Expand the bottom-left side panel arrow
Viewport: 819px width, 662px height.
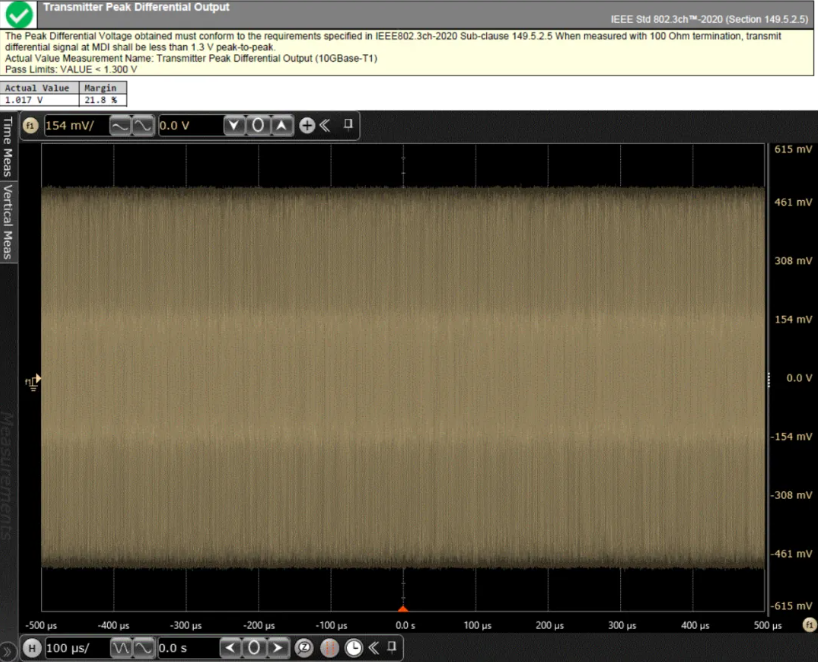tap(8, 649)
